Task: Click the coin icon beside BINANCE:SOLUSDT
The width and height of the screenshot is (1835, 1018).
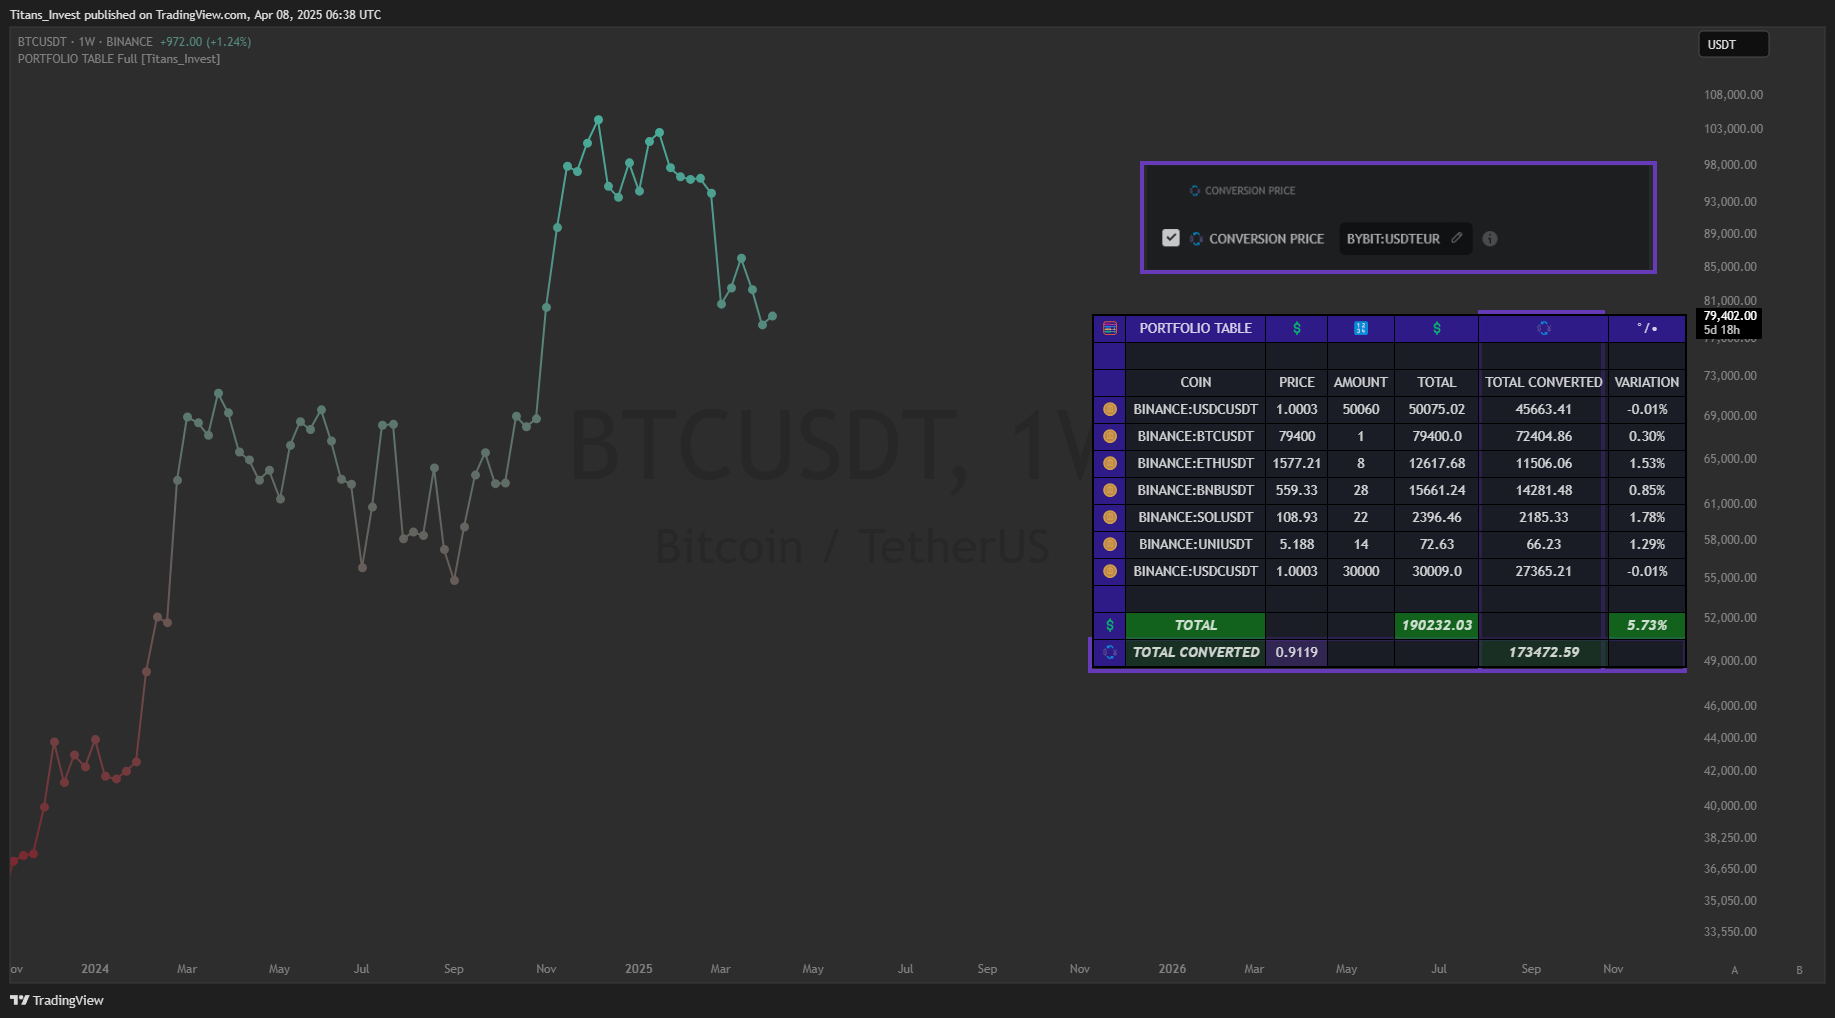Action: 1110,517
